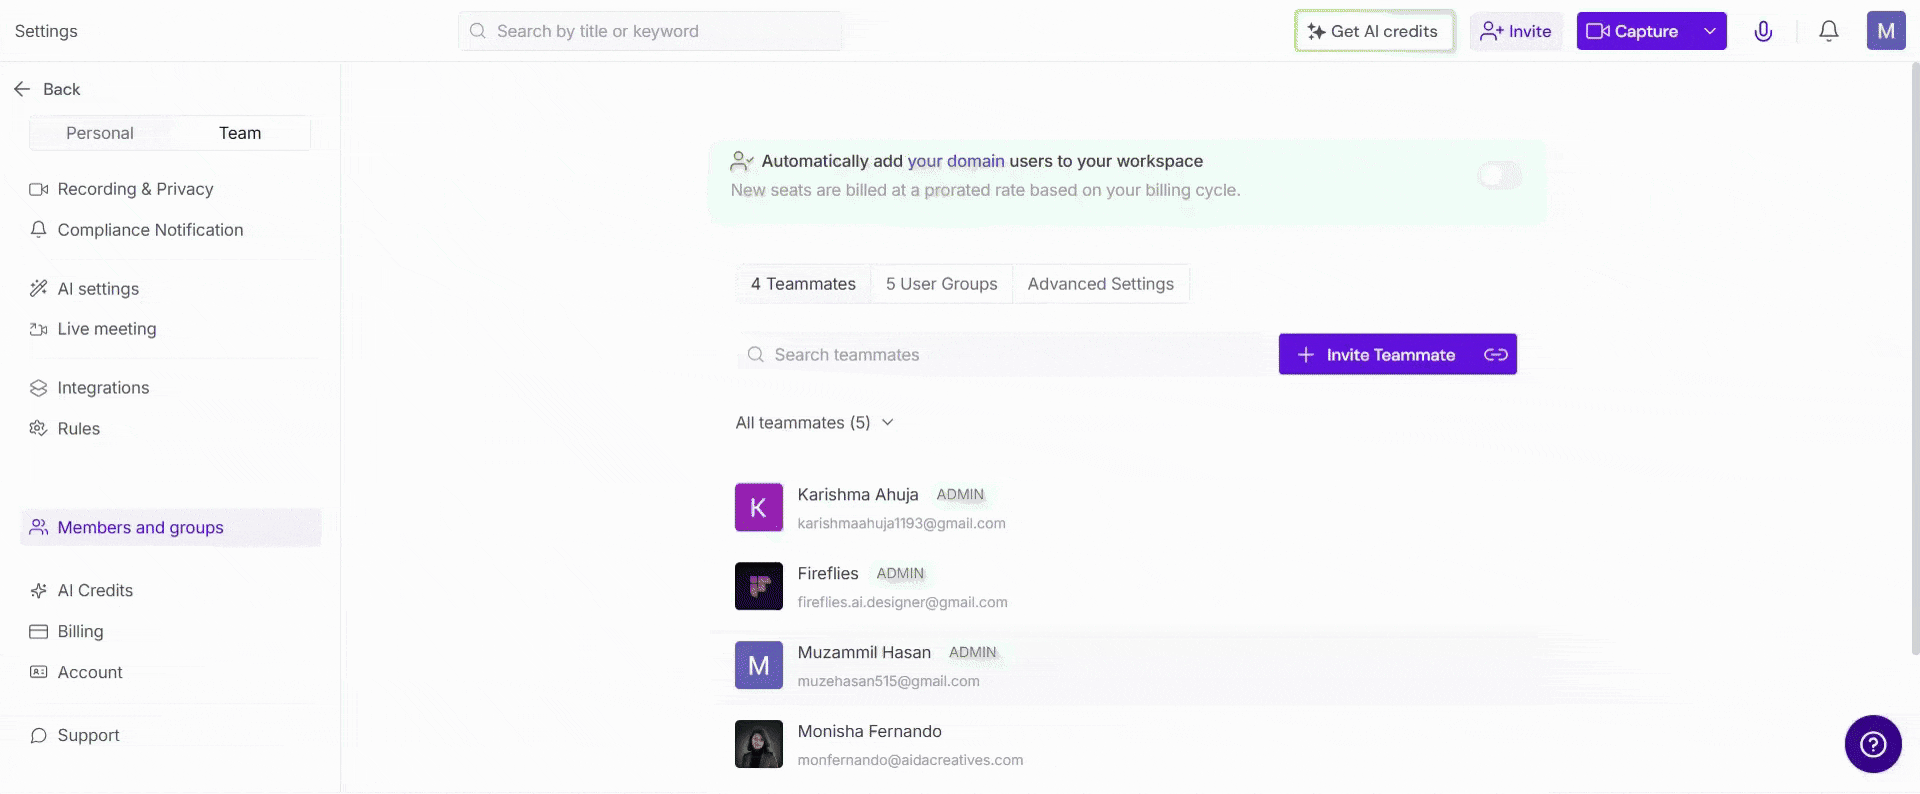
Task: Start a recording with Capture button
Action: pyautogui.click(x=1634, y=31)
